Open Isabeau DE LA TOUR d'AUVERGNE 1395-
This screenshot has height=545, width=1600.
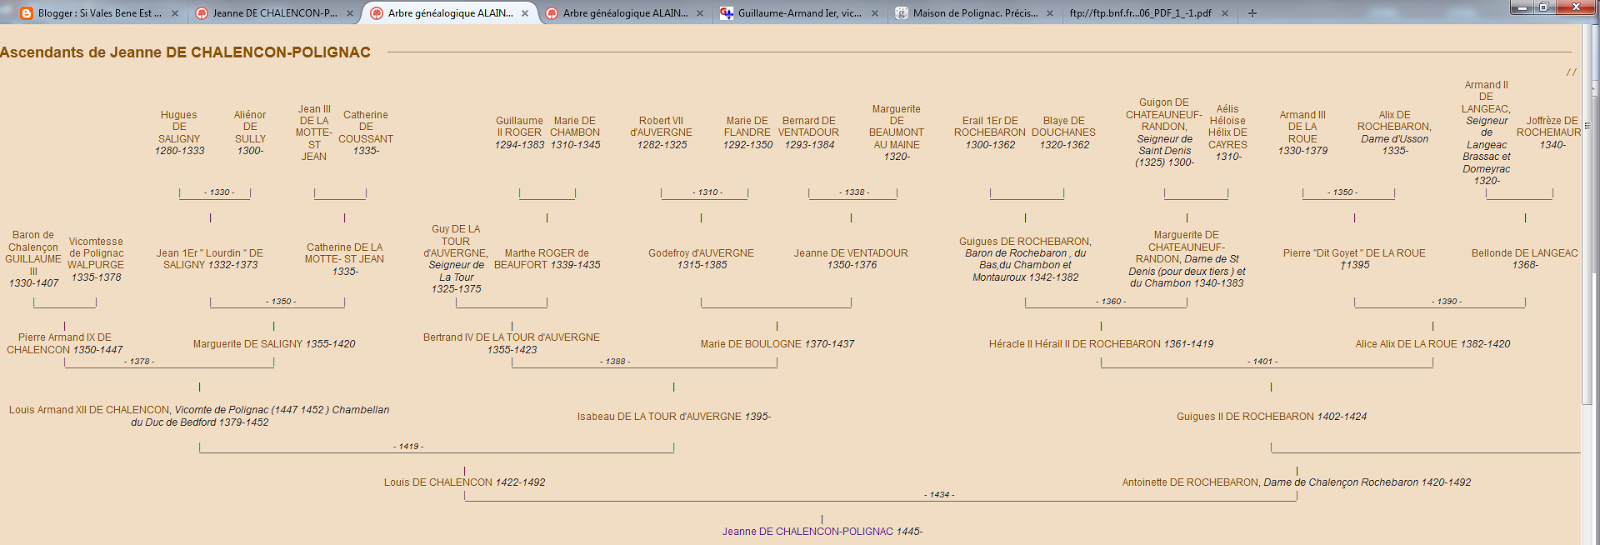[673, 416]
